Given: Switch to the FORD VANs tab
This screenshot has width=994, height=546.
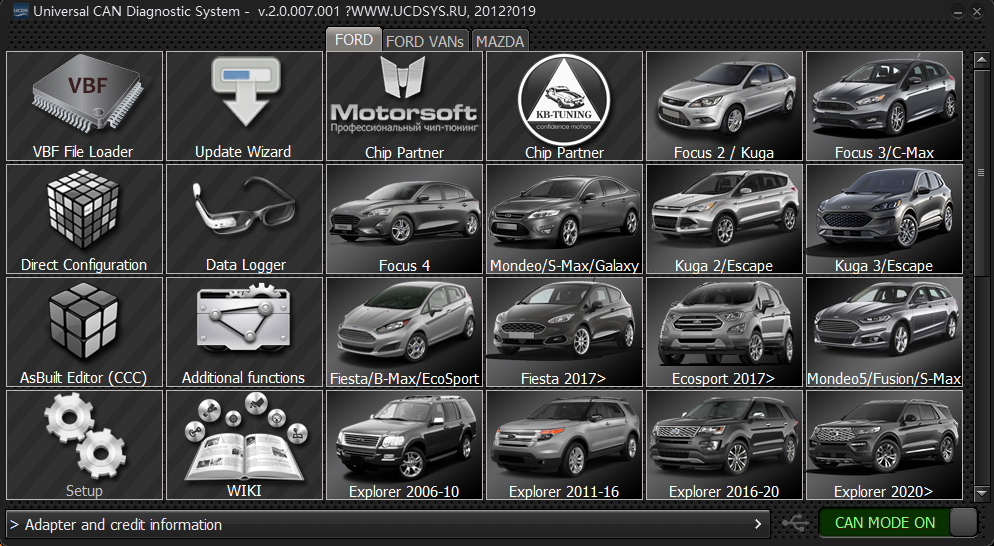Looking at the screenshot, I should [425, 41].
